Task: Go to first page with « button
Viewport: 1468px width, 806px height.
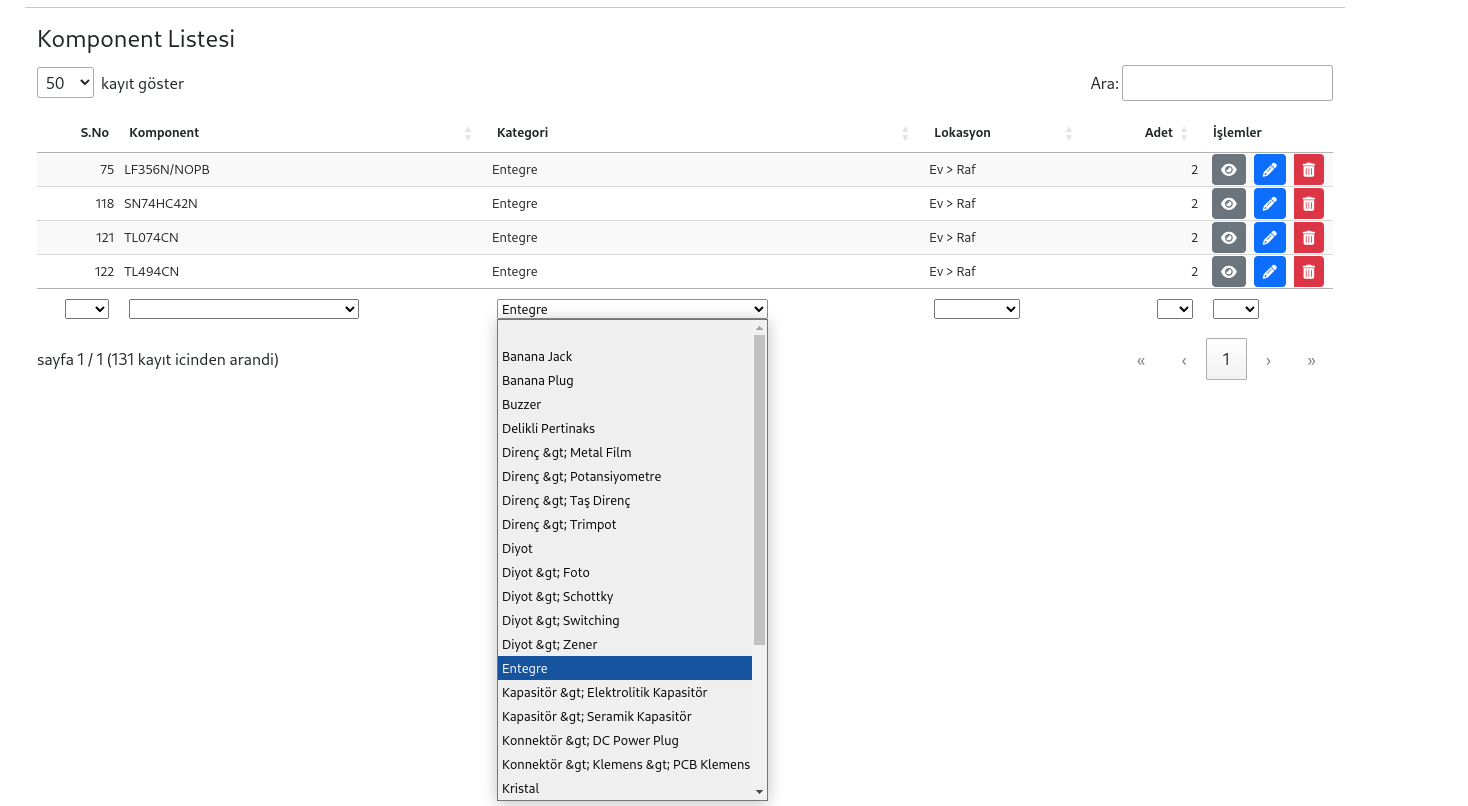Action: coord(1141,360)
